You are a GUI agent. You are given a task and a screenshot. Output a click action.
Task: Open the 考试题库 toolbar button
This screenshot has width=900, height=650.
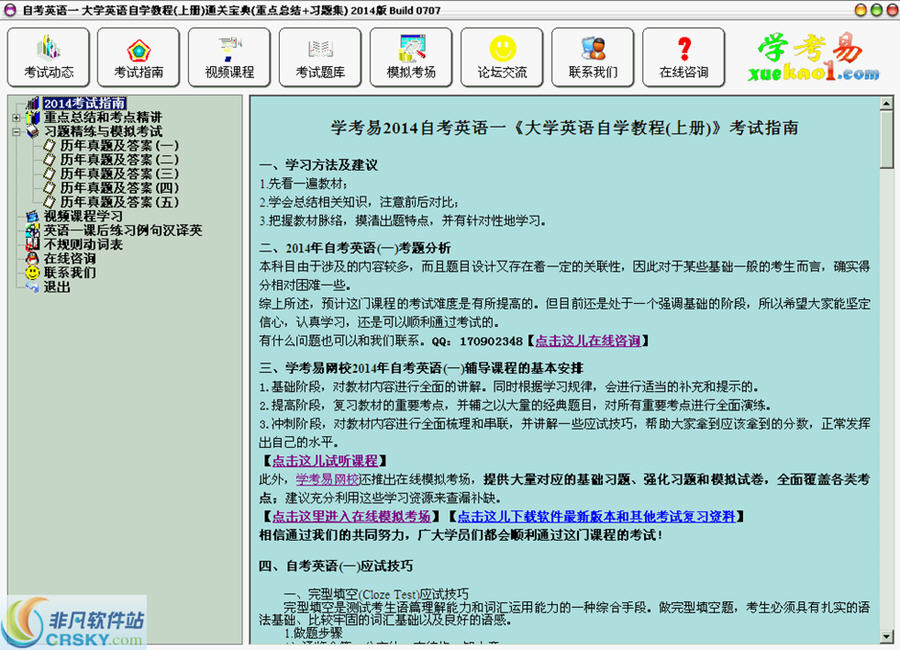(x=320, y=57)
